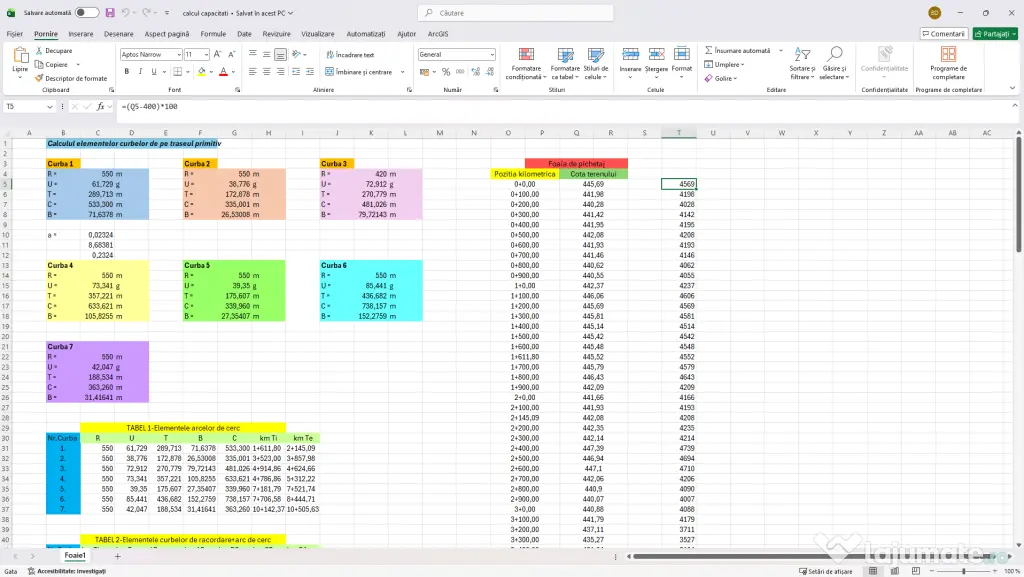This screenshot has height=577, width=1024.
Task: Align text right icon
Action: coord(280,72)
